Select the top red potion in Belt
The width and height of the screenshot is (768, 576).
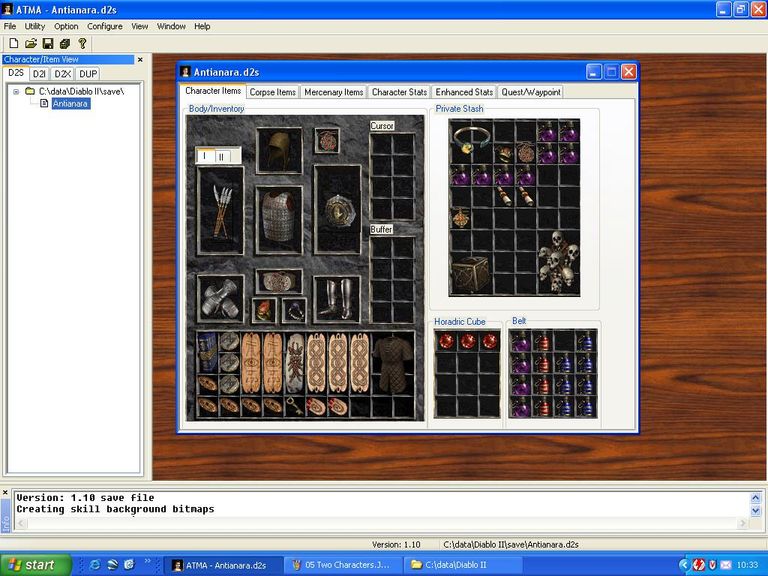(542, 341)
